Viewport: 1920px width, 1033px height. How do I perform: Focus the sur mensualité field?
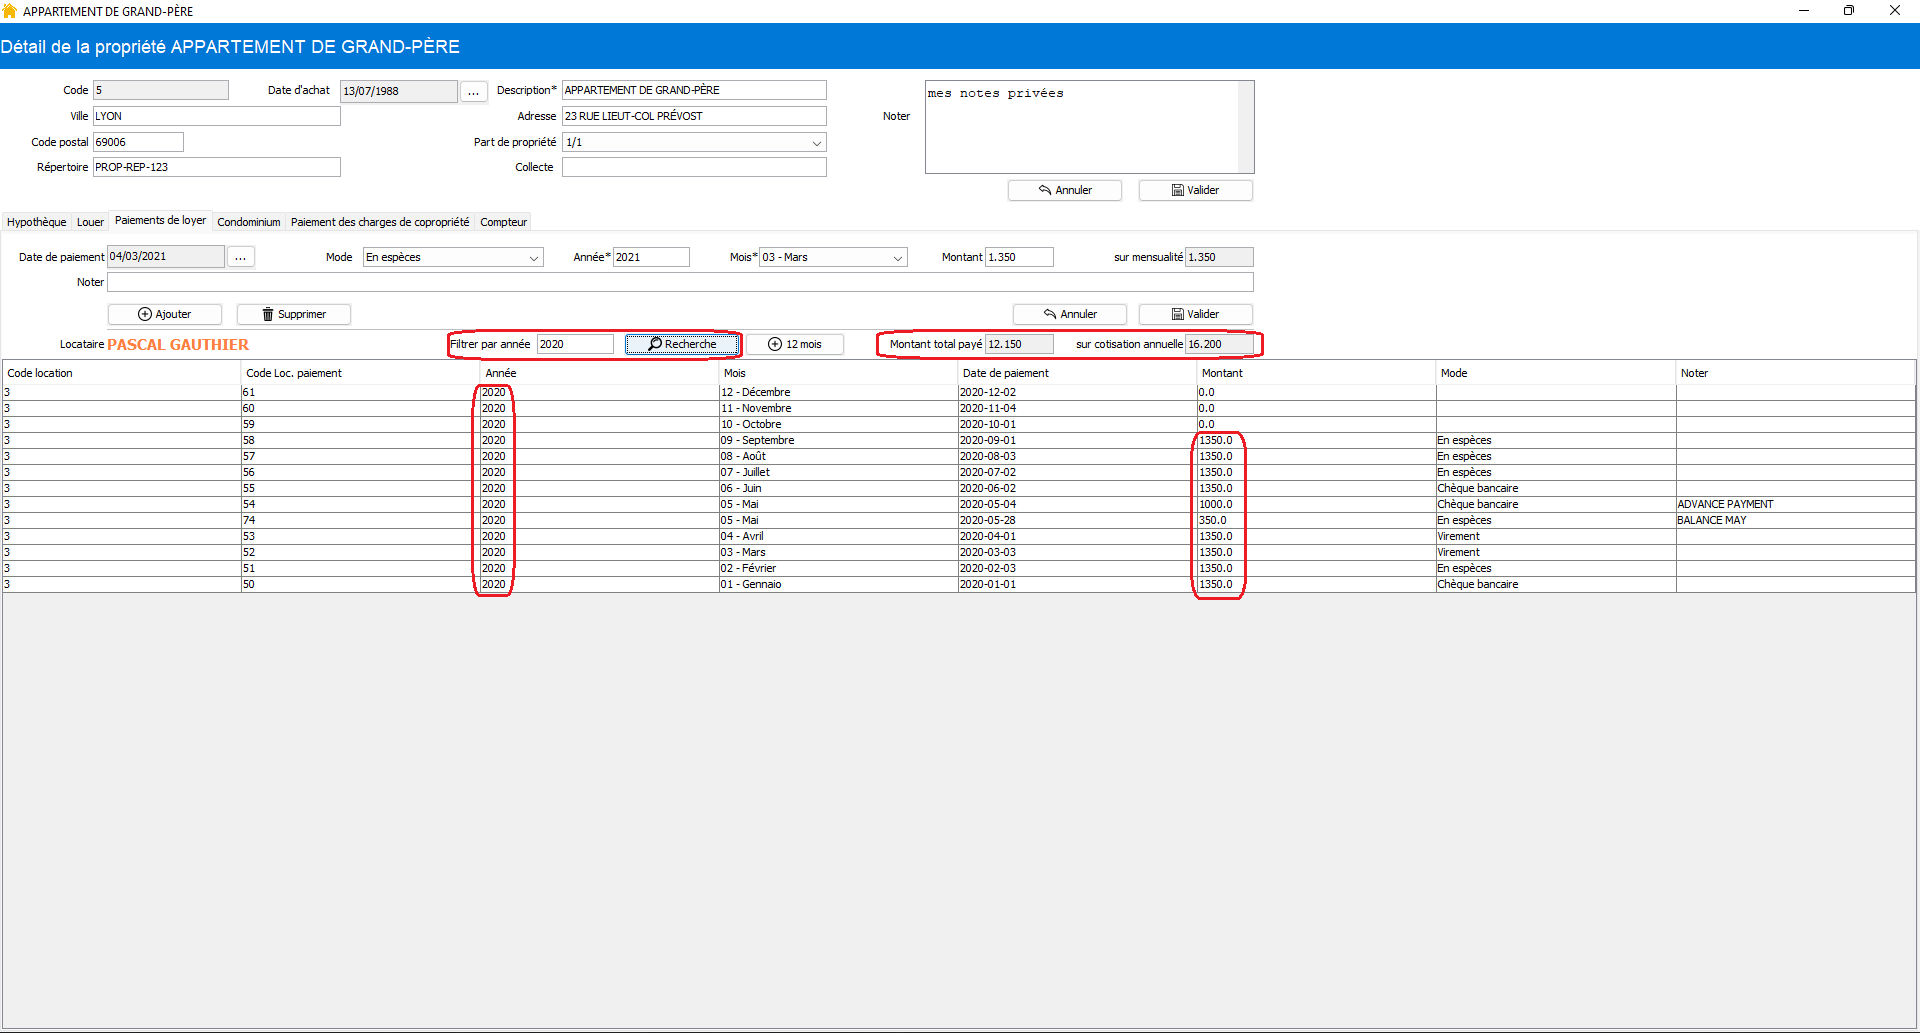tap(1219, 257)
